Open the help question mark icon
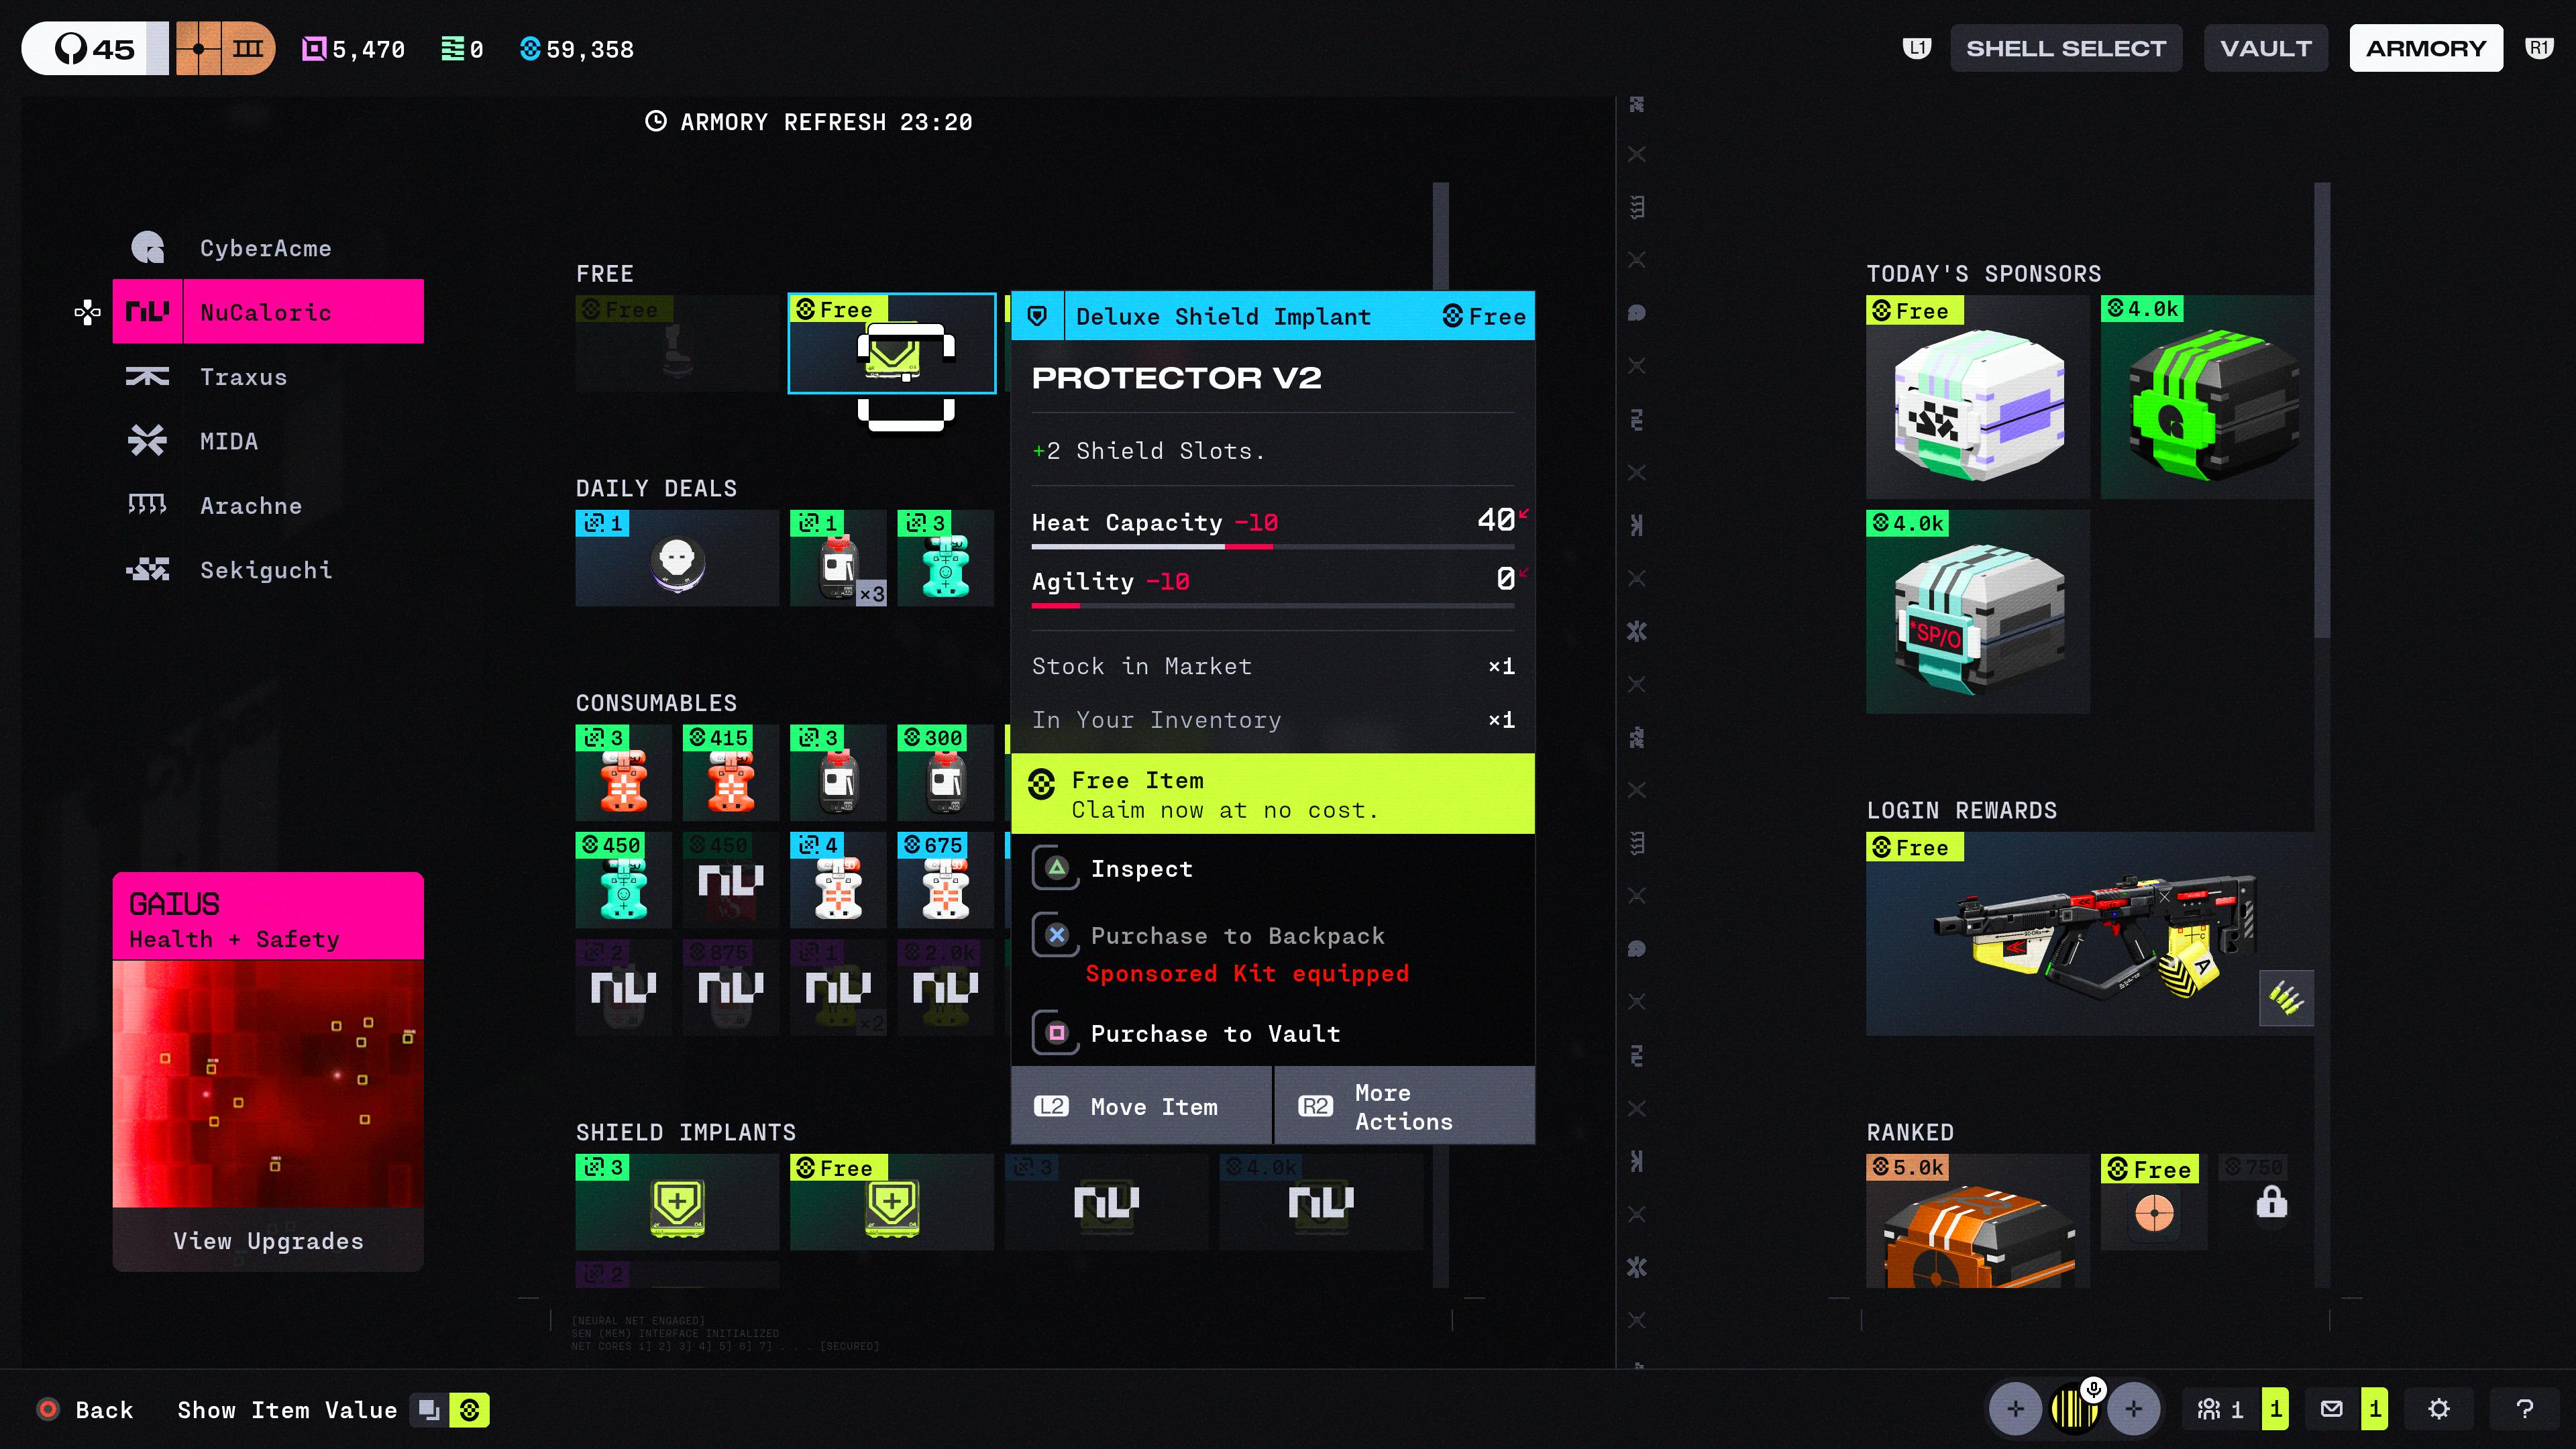This screenshot has width=2576, height=1449. [x=2524, y=1409]
